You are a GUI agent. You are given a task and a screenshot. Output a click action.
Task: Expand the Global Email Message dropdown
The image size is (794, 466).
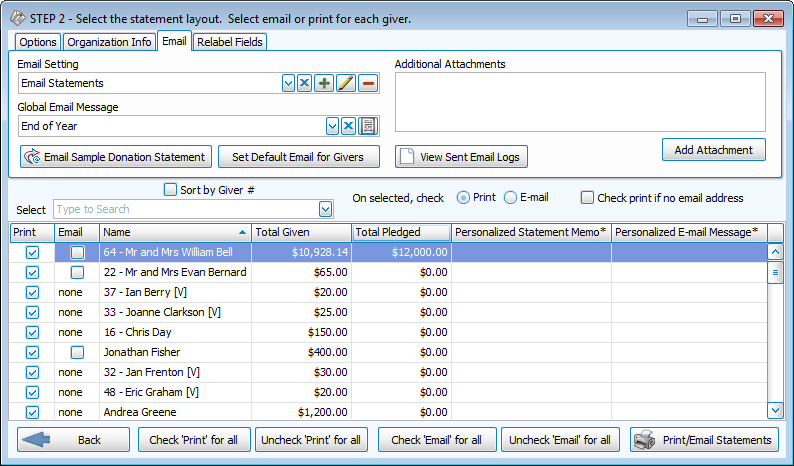coord(332,126)
